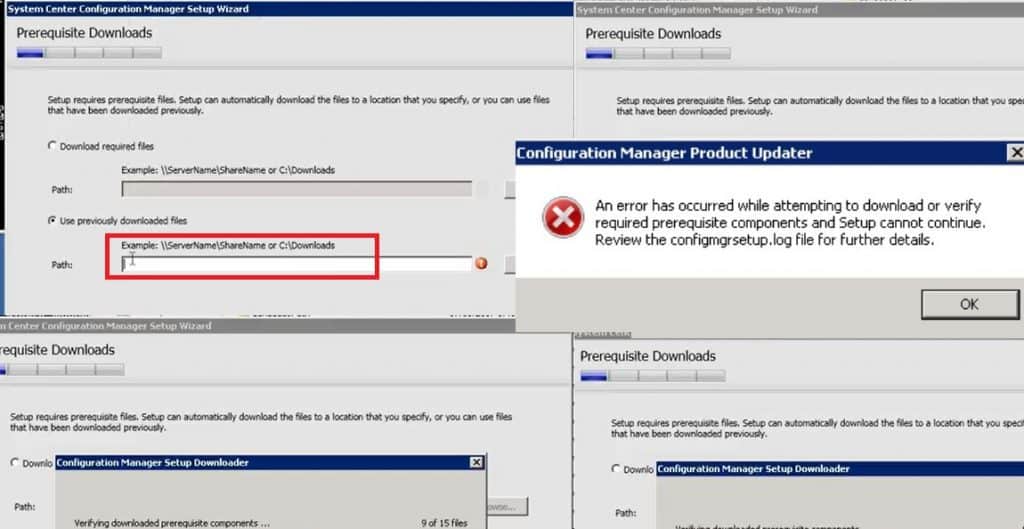Click the orange warning icon beside the Path box
The height and width of the screenshot is (529, 1024).
tap(481, 264)
